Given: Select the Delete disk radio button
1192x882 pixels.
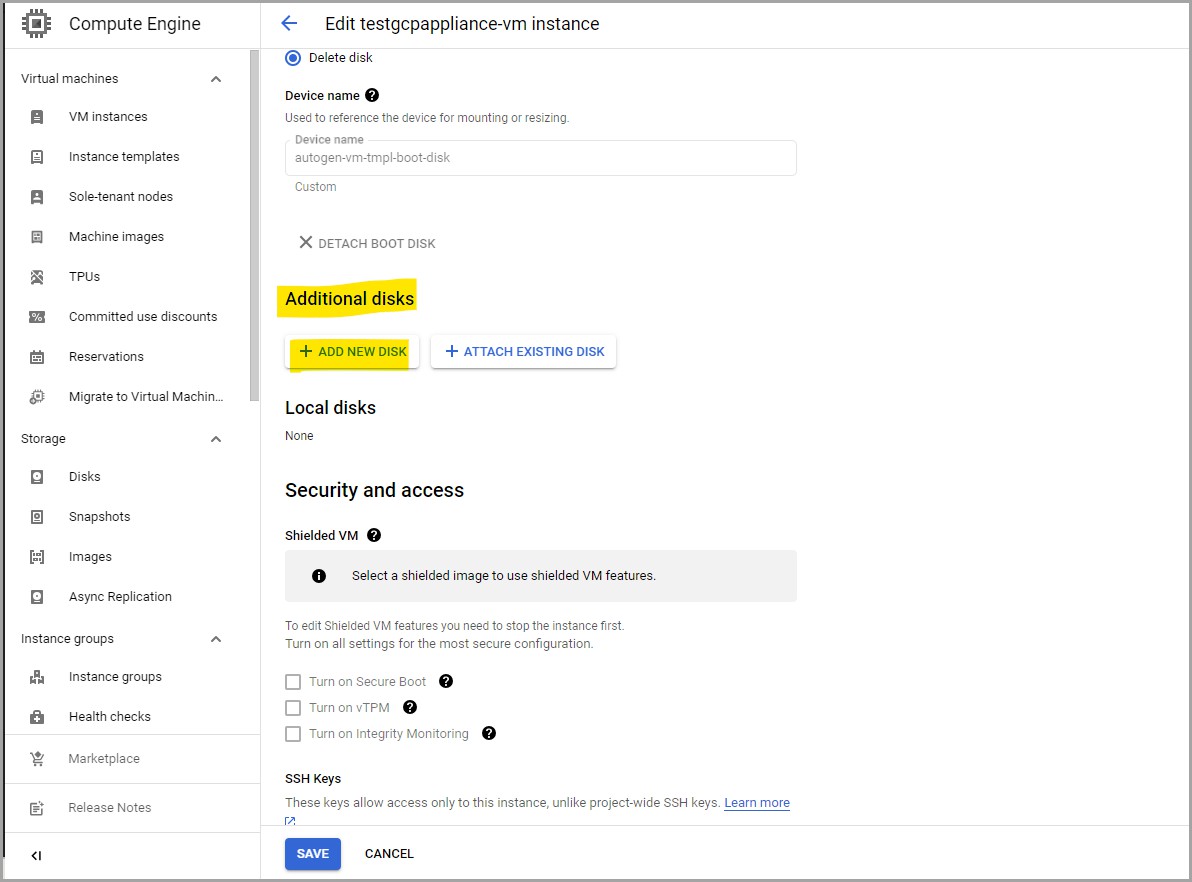Looking at the screenshot, I should pyautogui.click(x=293, y=58).
